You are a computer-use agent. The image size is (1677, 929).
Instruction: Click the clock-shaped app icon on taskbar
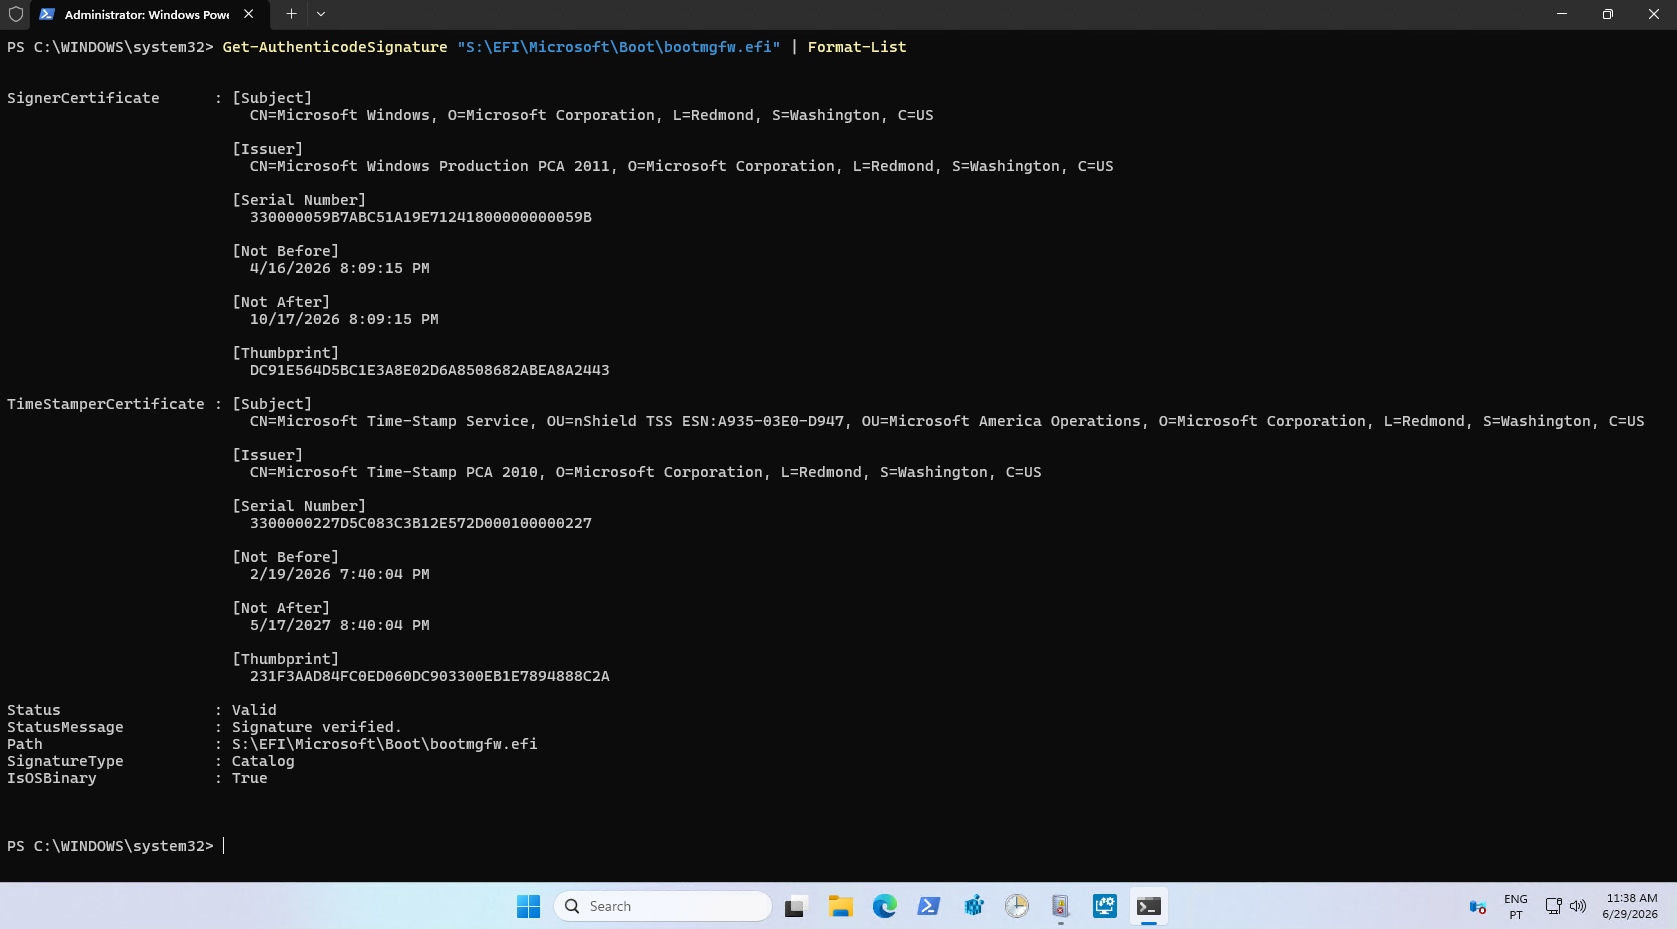pyautogui.click(x=1016, y=906)
